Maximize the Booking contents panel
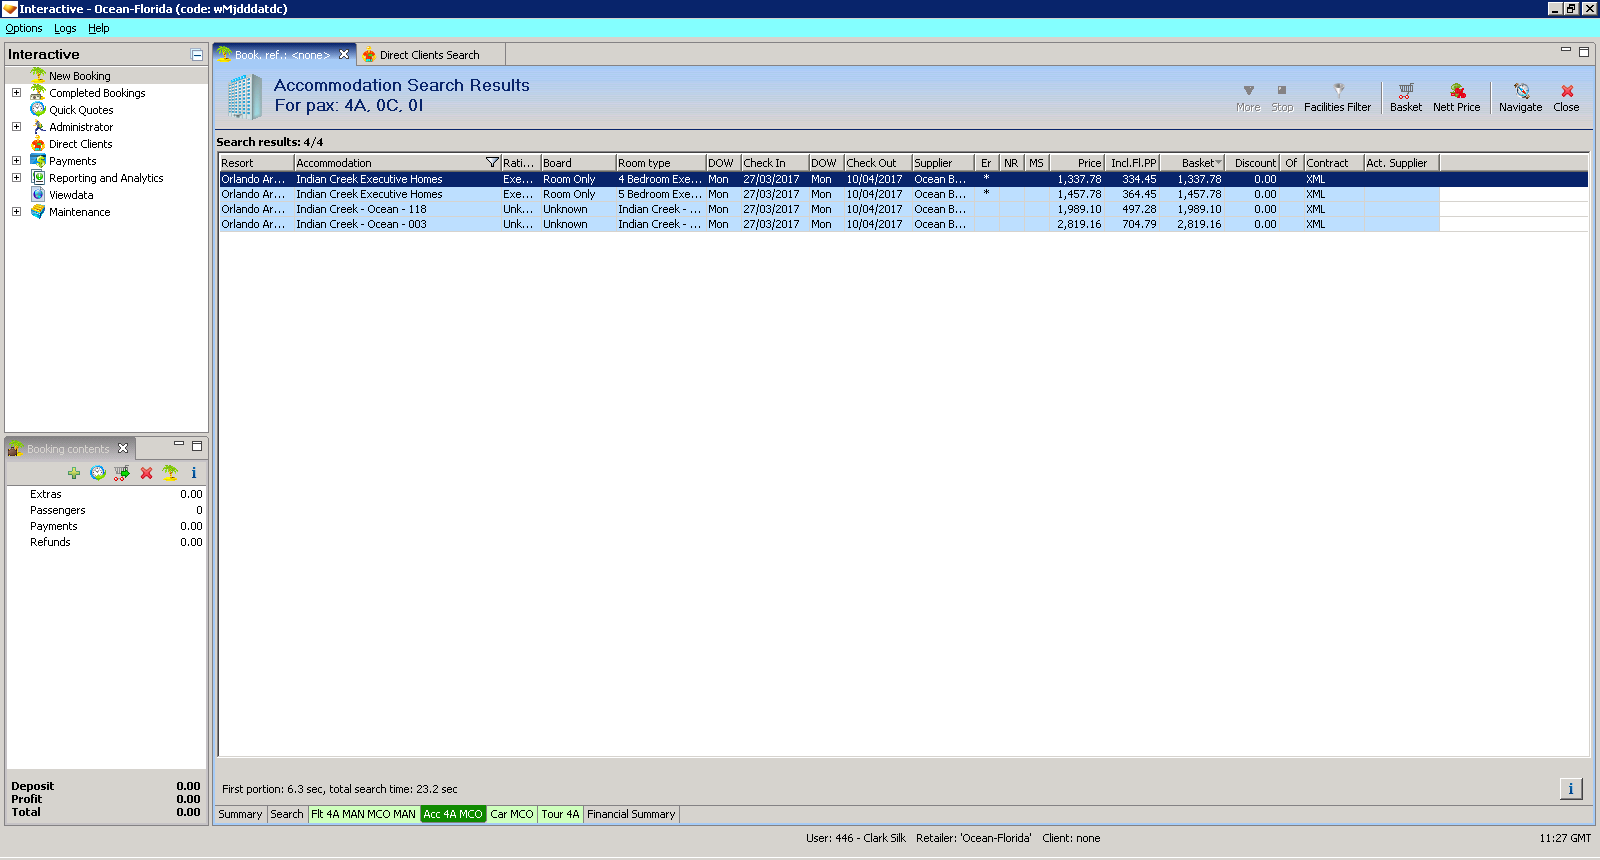The image size is (1600, 860). click(197, 445)
